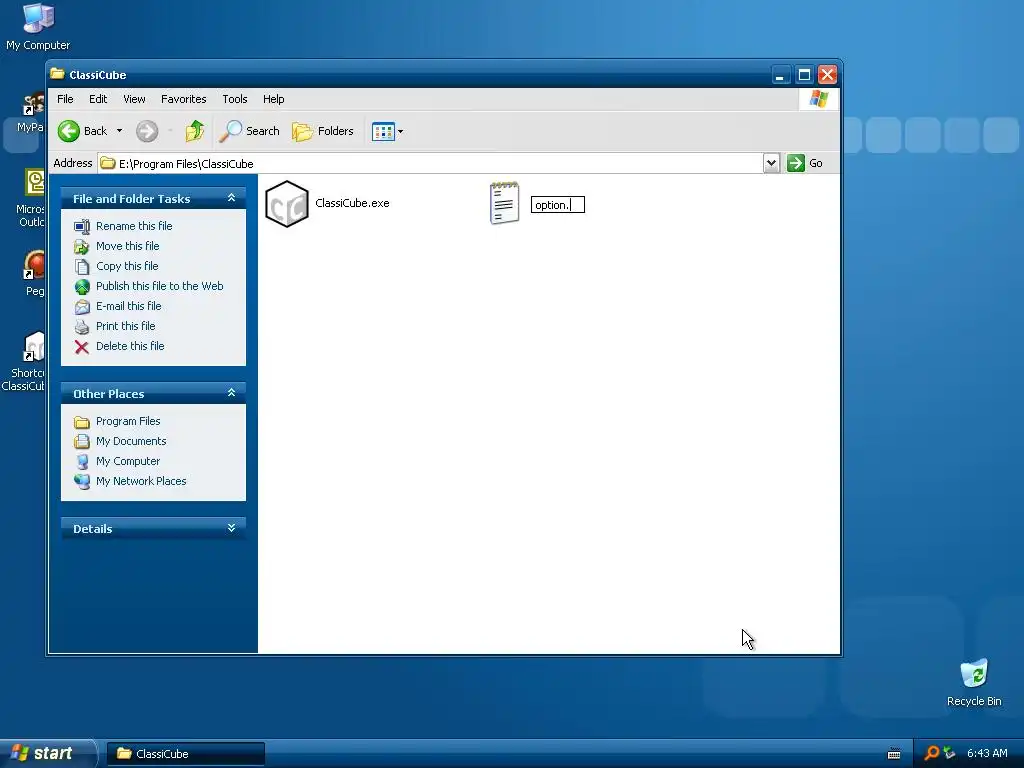
Task: Open the File menu
Action: tap(65, 99)
